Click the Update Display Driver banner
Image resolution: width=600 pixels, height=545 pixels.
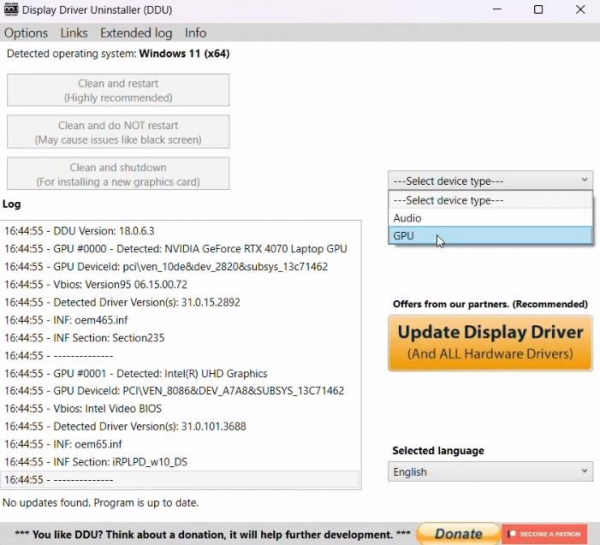click(x=490, y=343)
